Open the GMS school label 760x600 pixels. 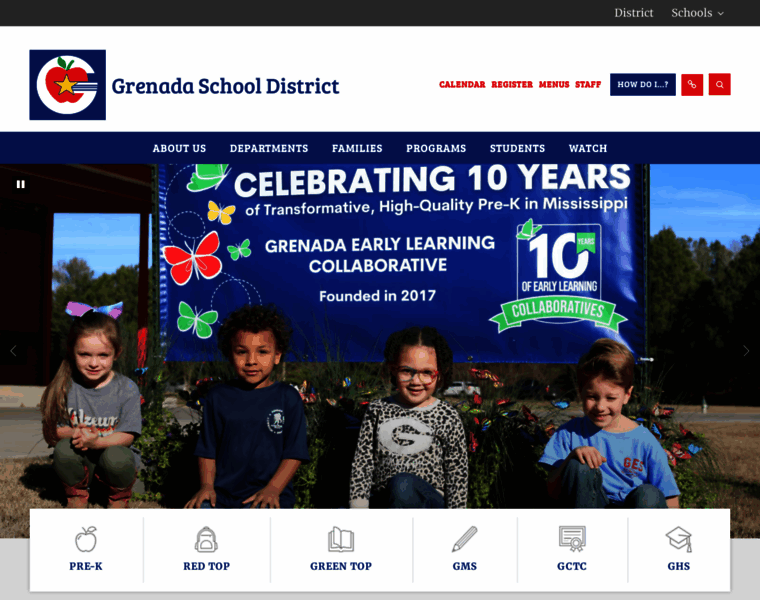point(465,566)
